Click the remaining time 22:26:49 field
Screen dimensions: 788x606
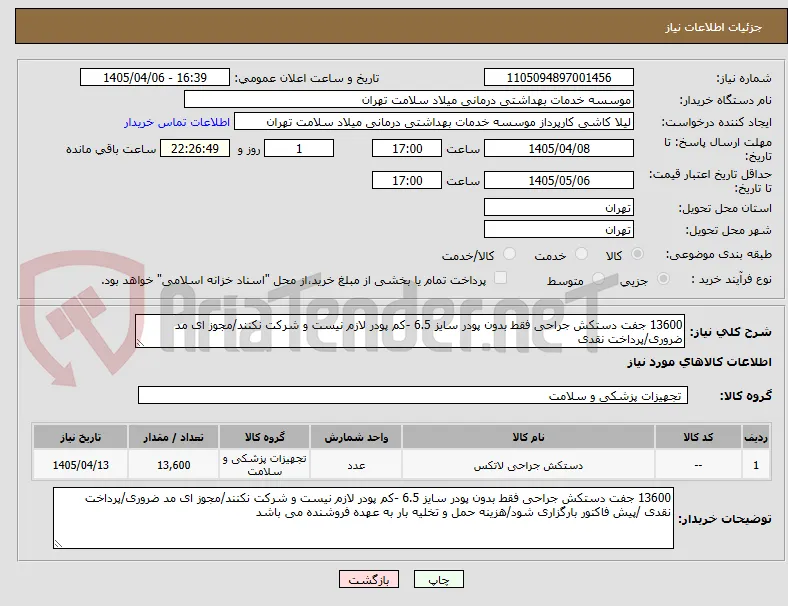(195, 148)
